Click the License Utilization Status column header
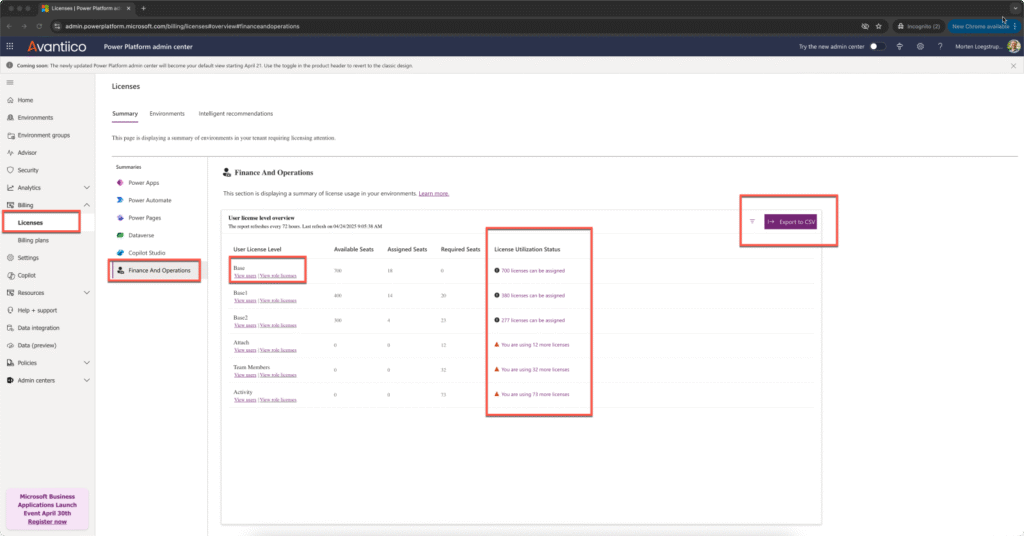 click(x=527, y=249)
